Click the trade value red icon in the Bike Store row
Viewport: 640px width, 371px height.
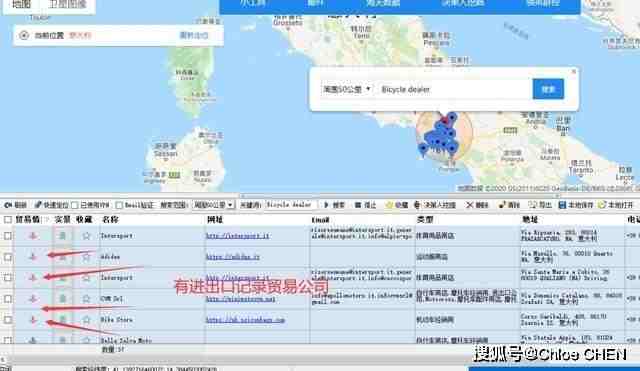(33, 320)
